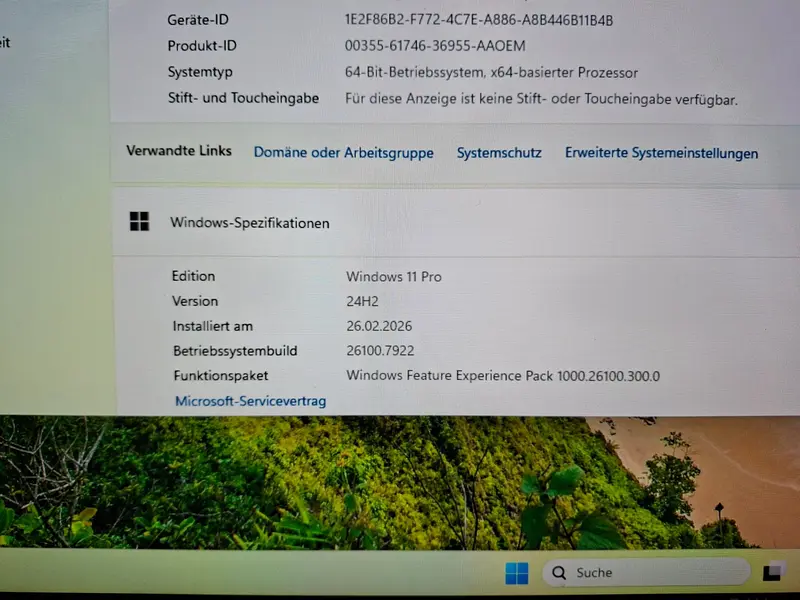Select the Geräte-ID value 1E2F86B2-F772-4C7E-A886-A8B446B11B4B
Viewport: 800px width, 600px height.
click(479, 20)
